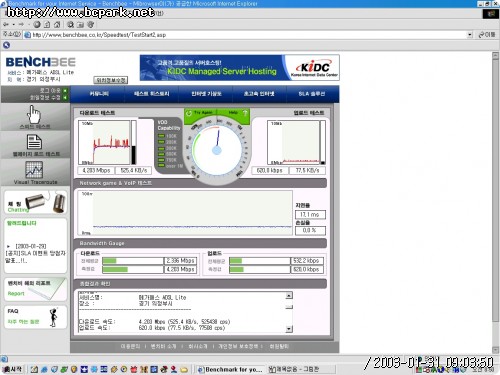Select the 77.5 KB/s upload value

point(307,170)
